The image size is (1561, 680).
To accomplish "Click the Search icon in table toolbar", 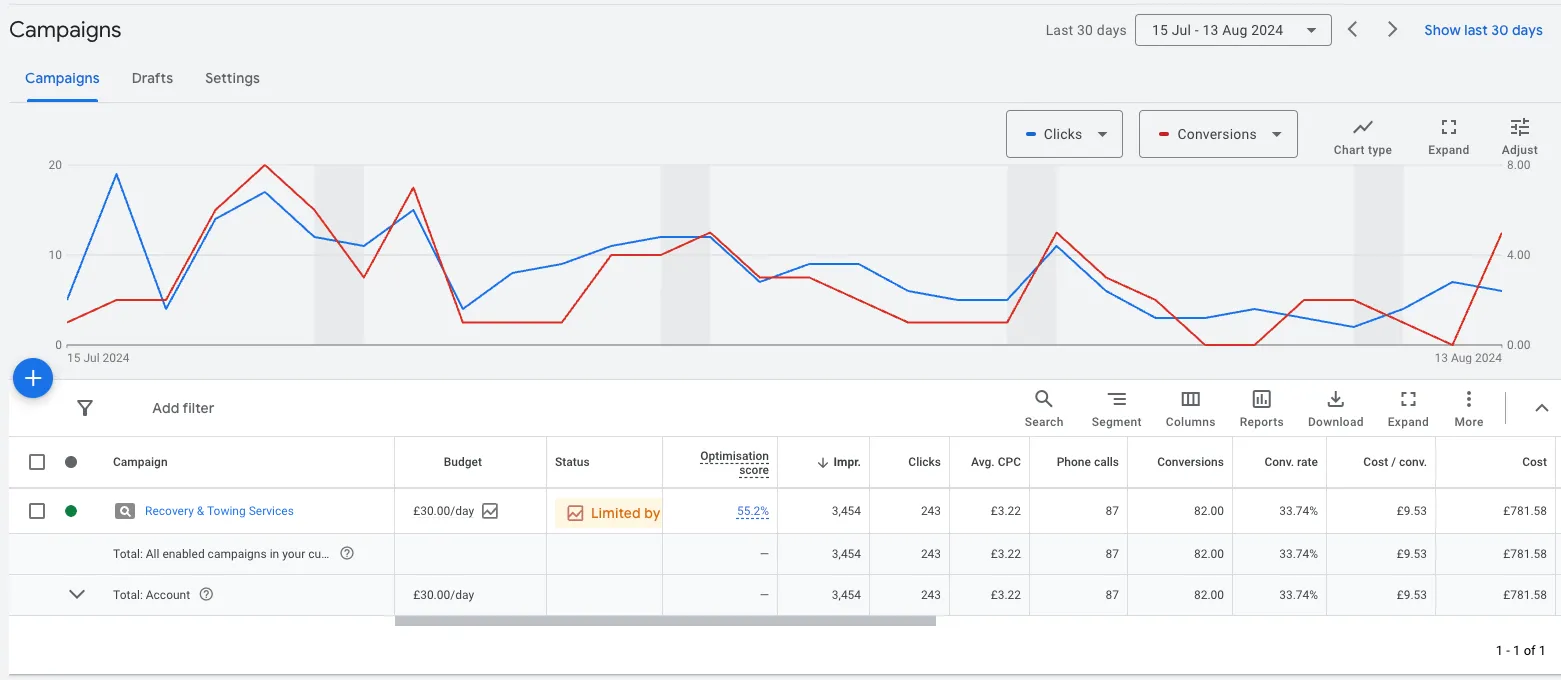I will click(1043, 408).
